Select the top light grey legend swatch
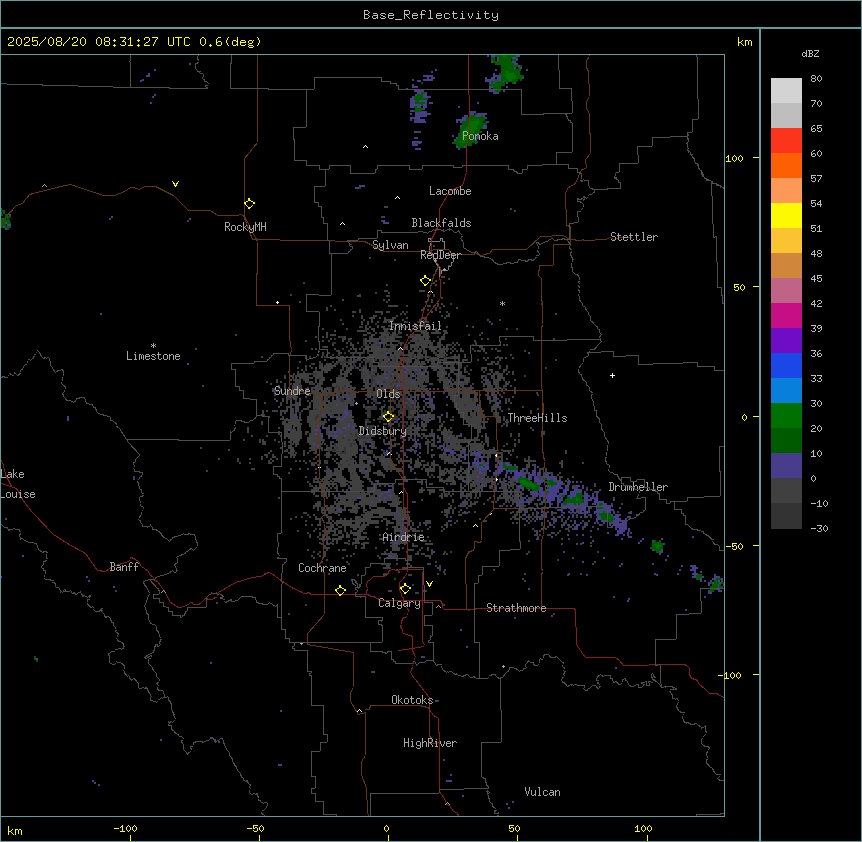The height and width of the screenshot is (842, 862). tap(786, 91)
